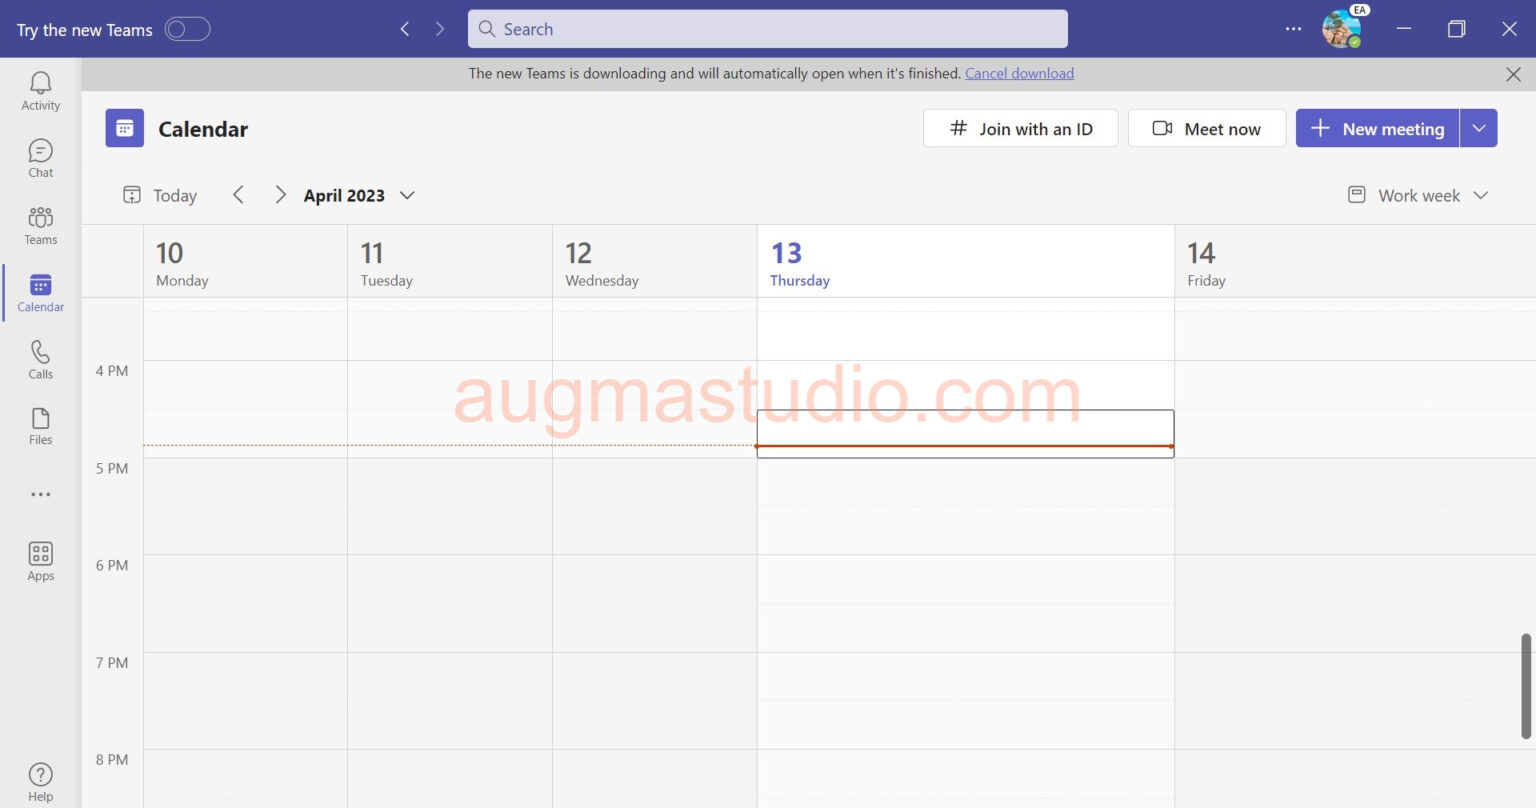Image resolution: width=1536 pixels, height=808 pixels.
Task: Open the Activity feed
Action: (40, 90)
